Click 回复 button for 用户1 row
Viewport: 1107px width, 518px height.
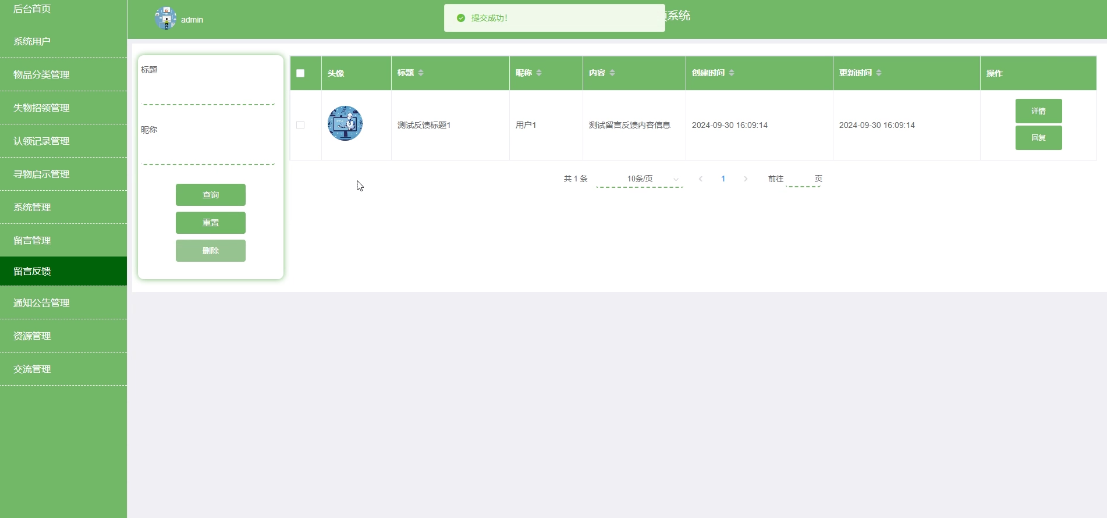point(1039,138)
